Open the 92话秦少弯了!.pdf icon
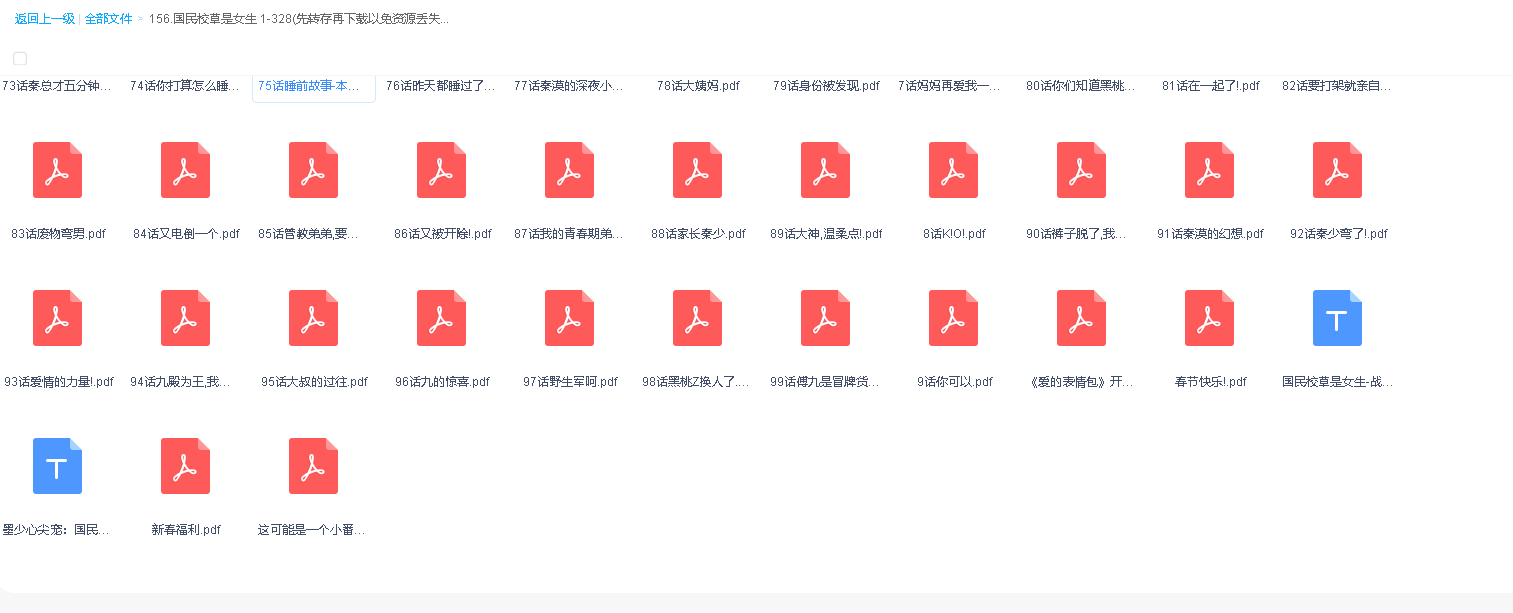1513x613 pixels. (x=1338, y=170)
